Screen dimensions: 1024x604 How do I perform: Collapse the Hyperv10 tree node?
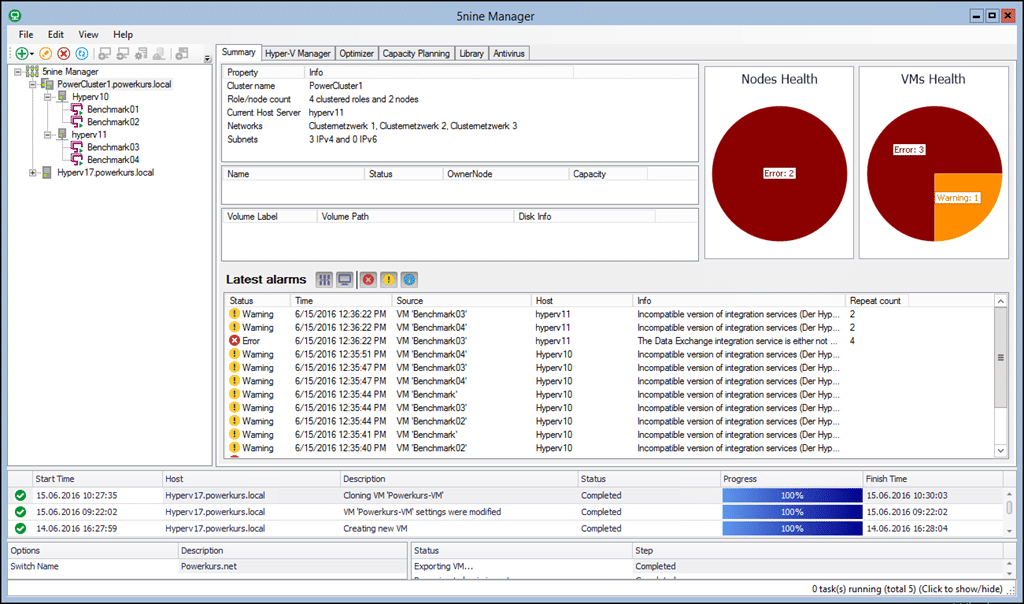coord(48,97)
